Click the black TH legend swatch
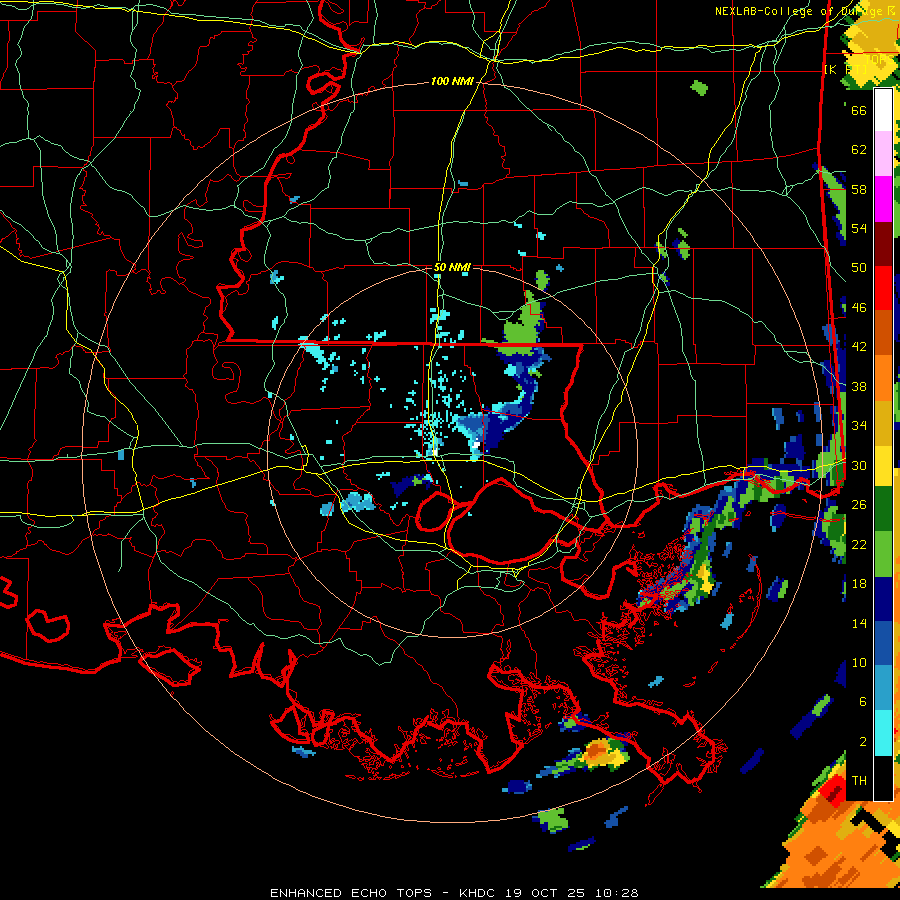This screenshot has height=900, width=900. 883,778
